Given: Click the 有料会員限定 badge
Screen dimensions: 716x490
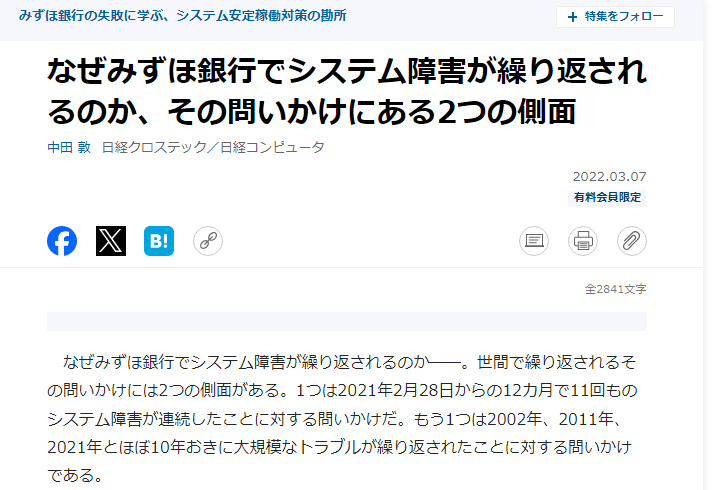Looking at the screenshot, I should 607,197.
